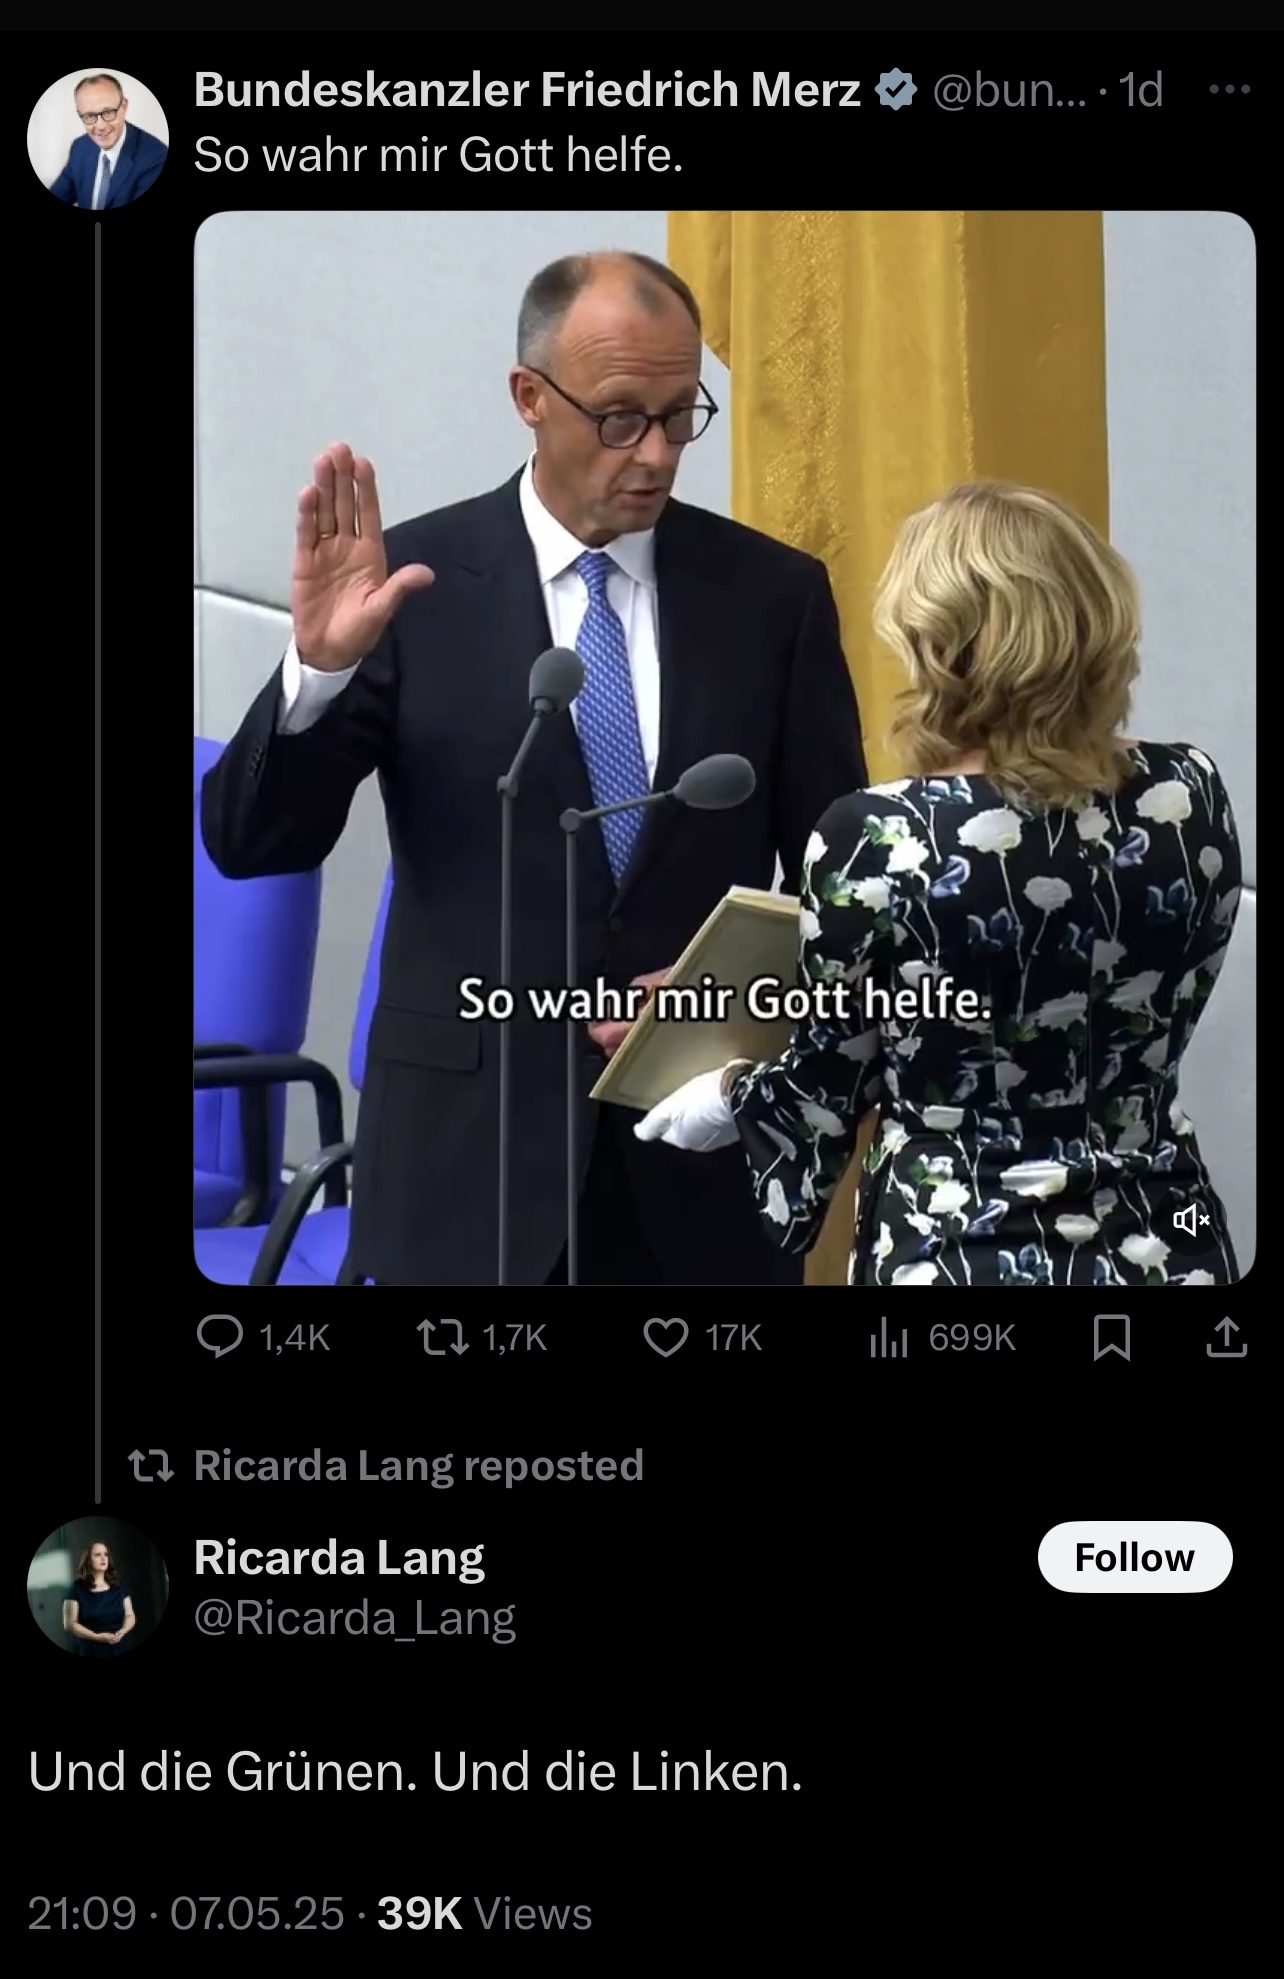Like the post with the heart icon

click(x=665, y=1337)
